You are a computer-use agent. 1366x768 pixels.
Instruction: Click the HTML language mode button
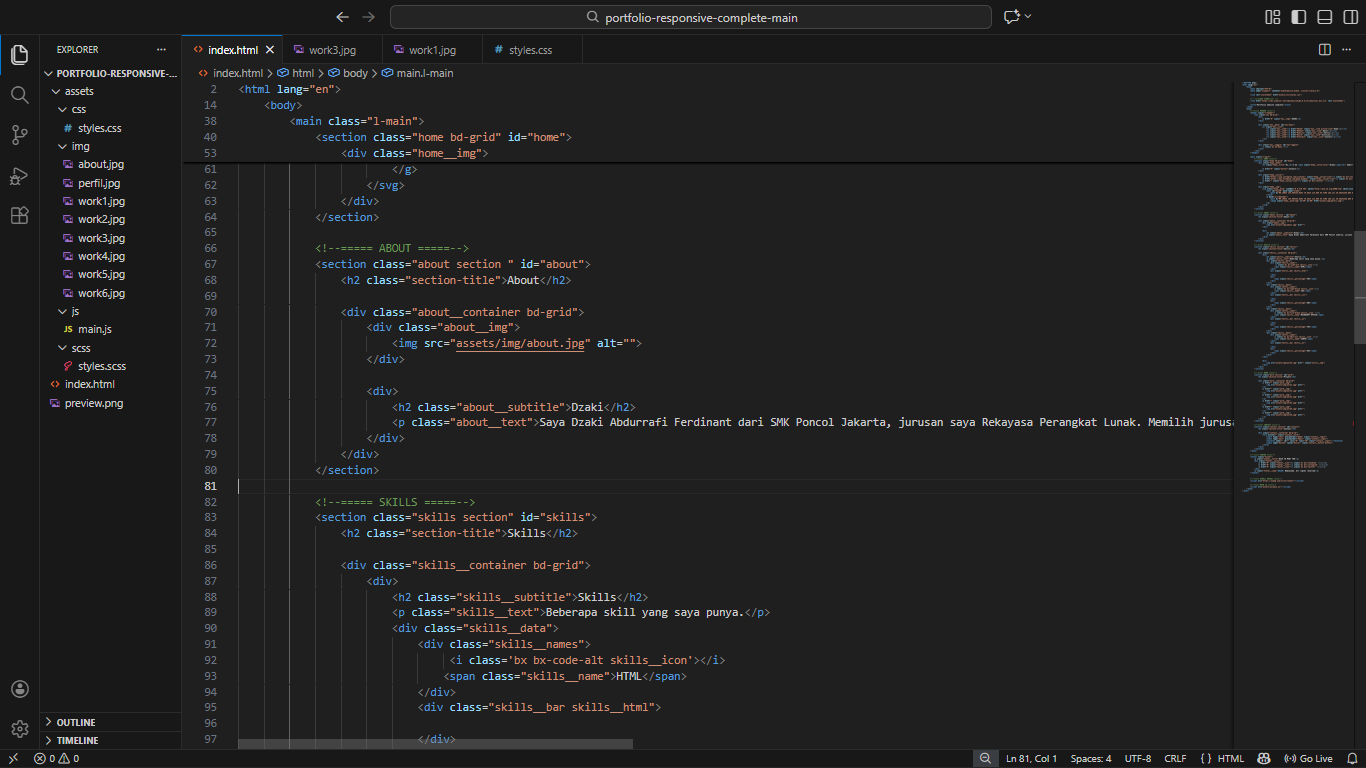(x=1222, y=758)
